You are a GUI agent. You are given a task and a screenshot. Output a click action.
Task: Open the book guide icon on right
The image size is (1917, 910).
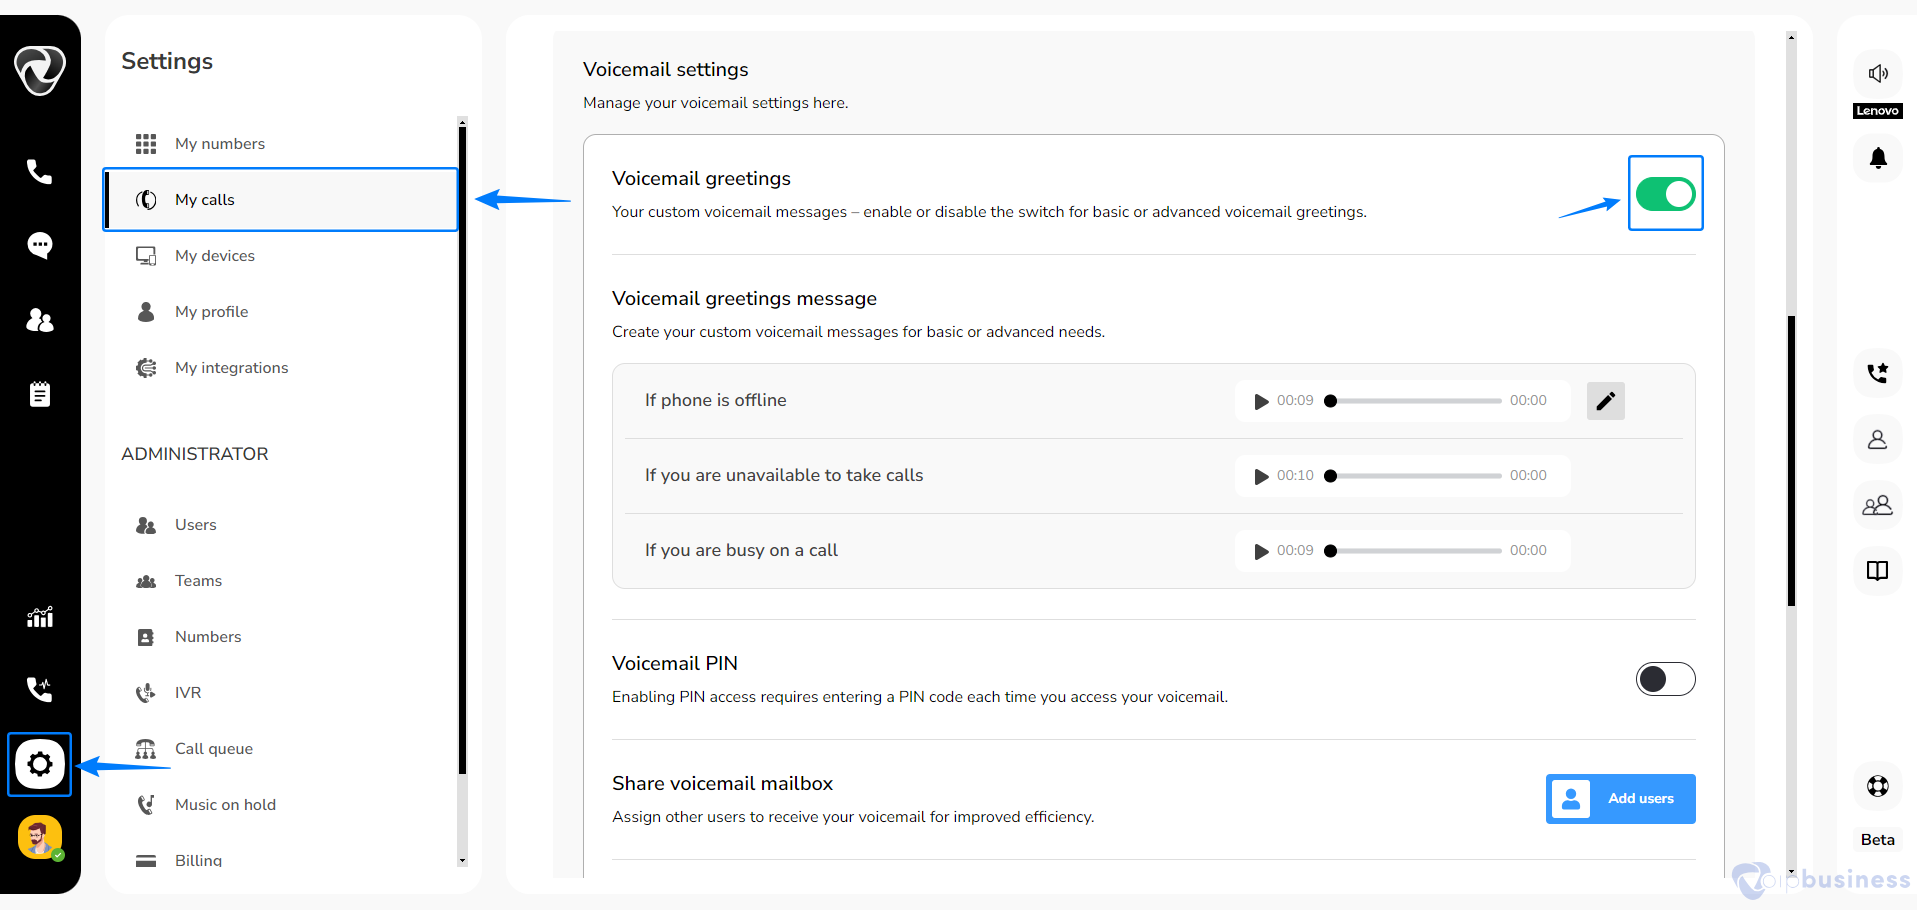pyautogui.click(x=1877, y=570)
